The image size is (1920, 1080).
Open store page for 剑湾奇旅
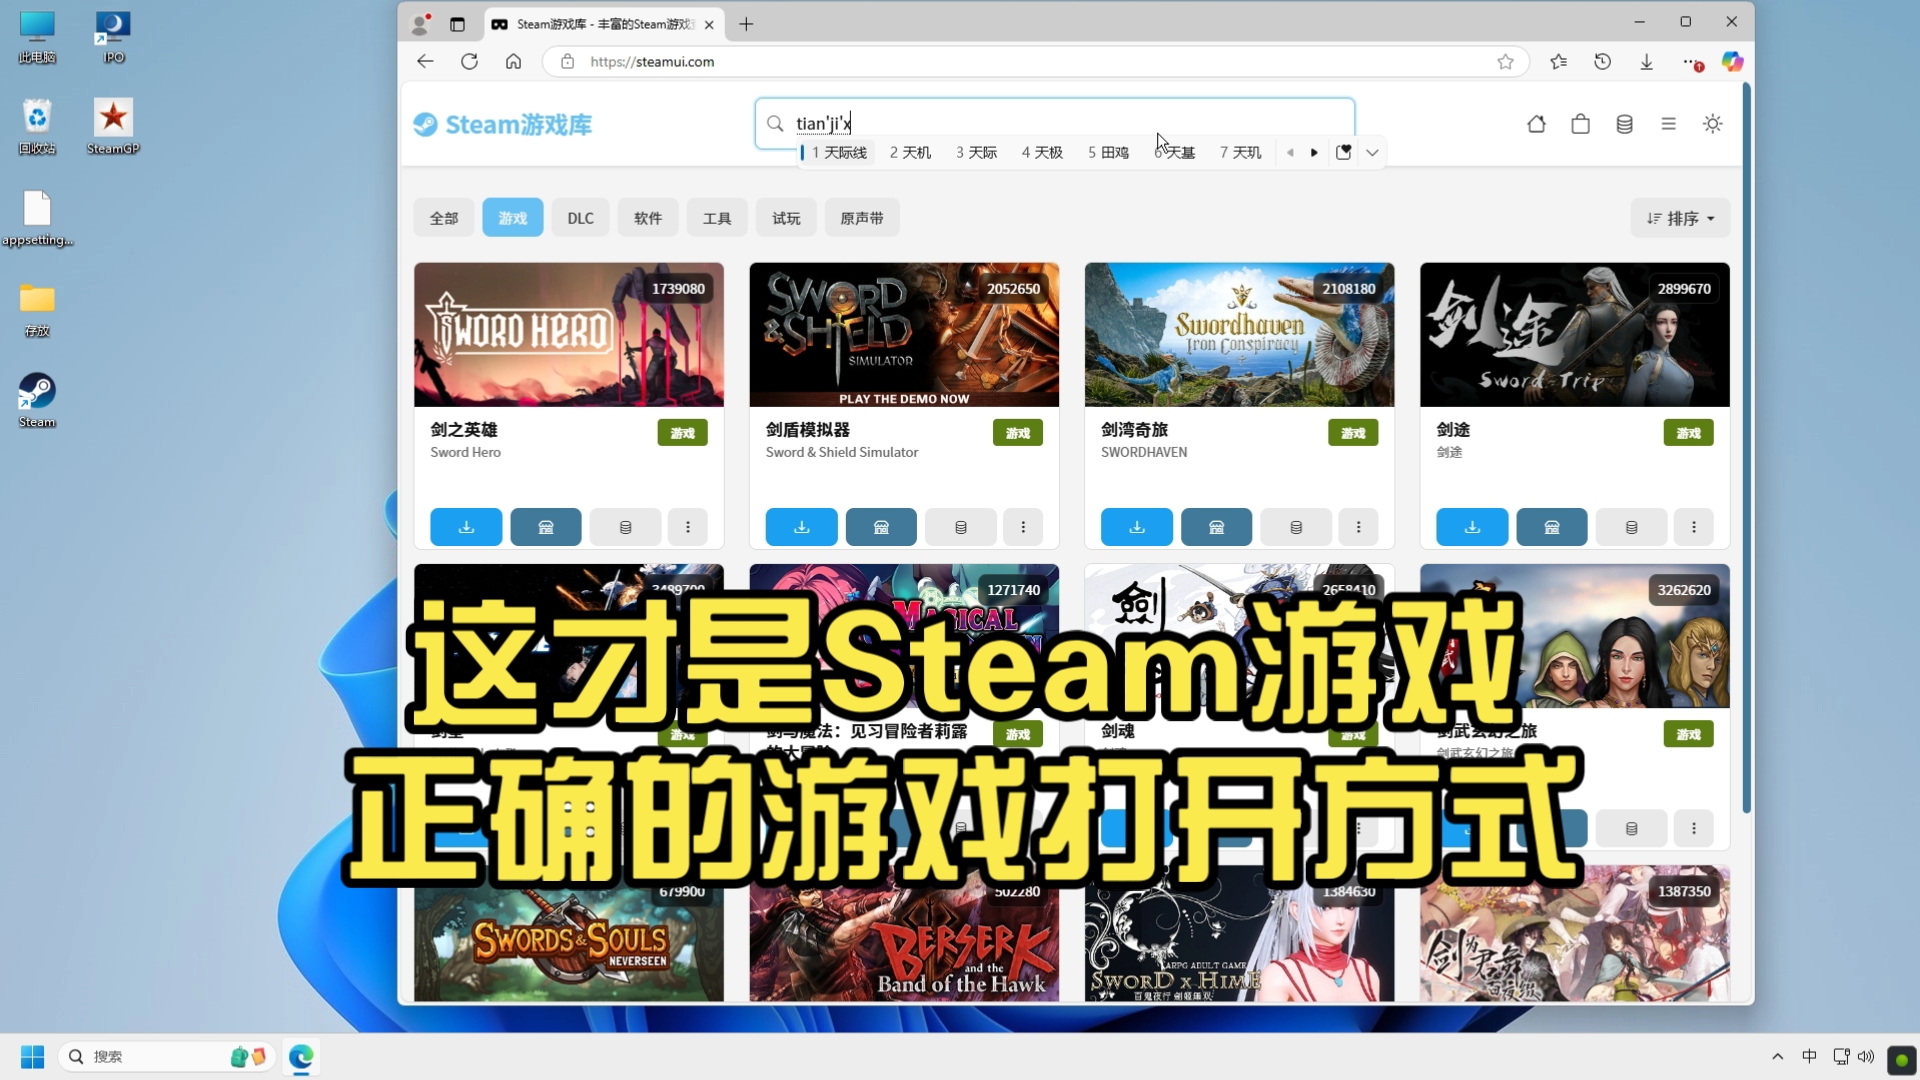point(1216,527)
